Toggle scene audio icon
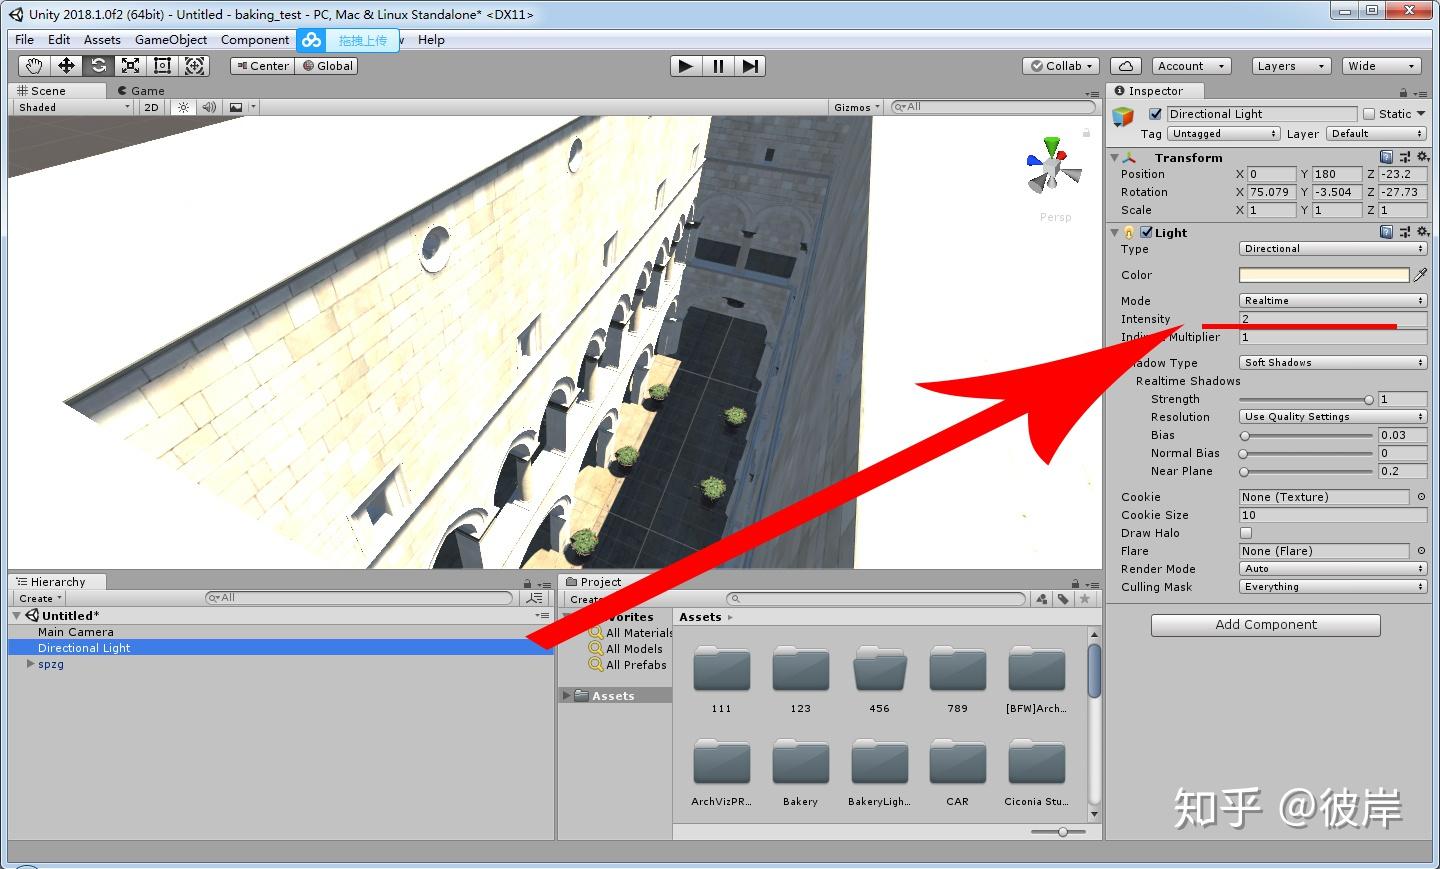Screen dimensions: 1440x869 (x=209, y=107)
